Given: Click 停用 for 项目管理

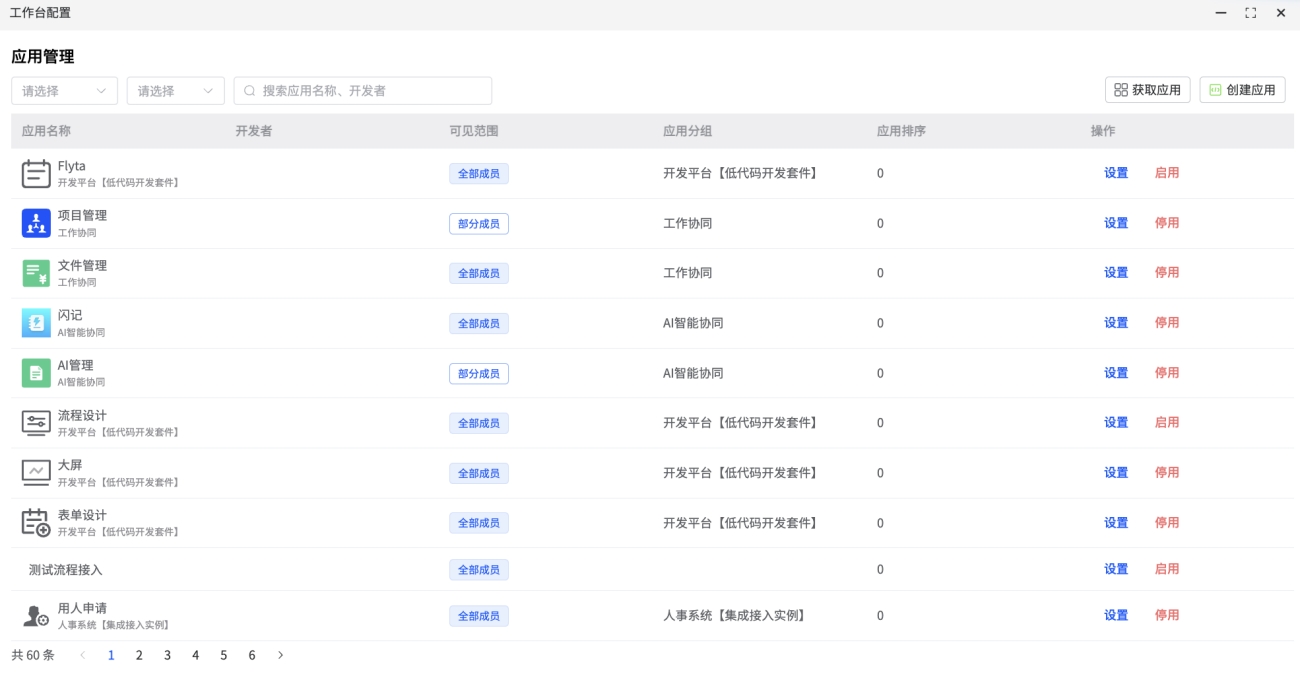Looking at the screenshot, I should pos(1167,223).
